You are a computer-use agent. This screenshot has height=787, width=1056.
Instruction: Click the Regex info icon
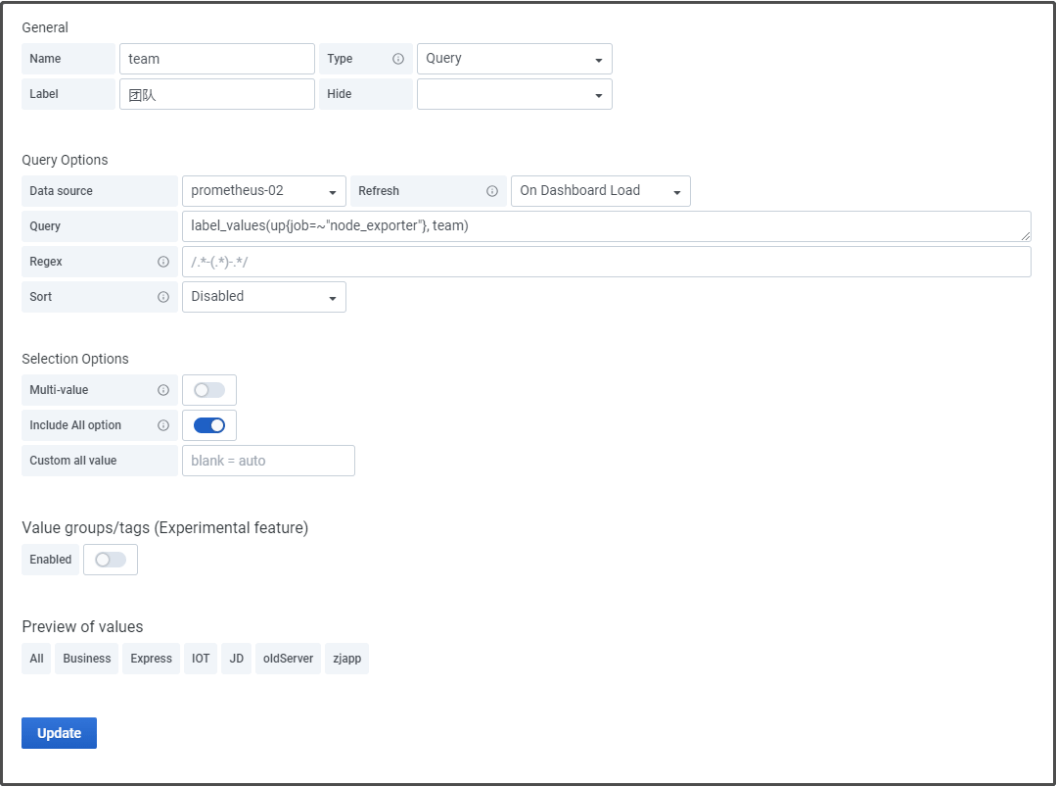[163, 262]
